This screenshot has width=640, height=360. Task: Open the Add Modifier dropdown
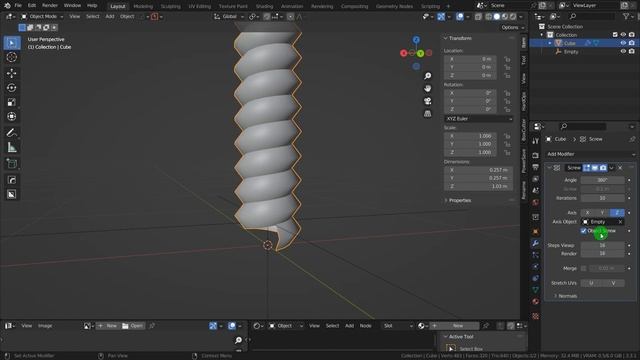tap(591, 154)
